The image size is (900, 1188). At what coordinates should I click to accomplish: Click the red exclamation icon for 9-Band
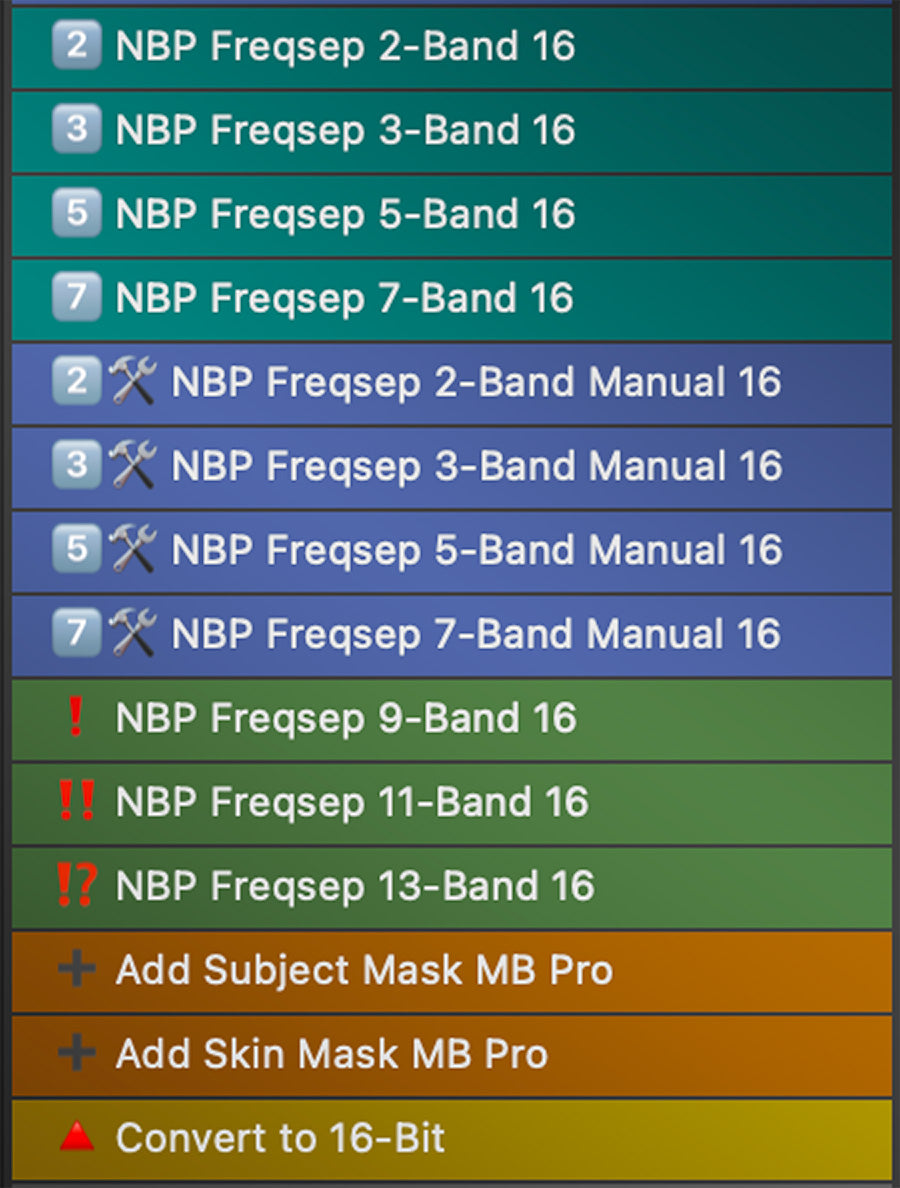(x=76, y=719)
